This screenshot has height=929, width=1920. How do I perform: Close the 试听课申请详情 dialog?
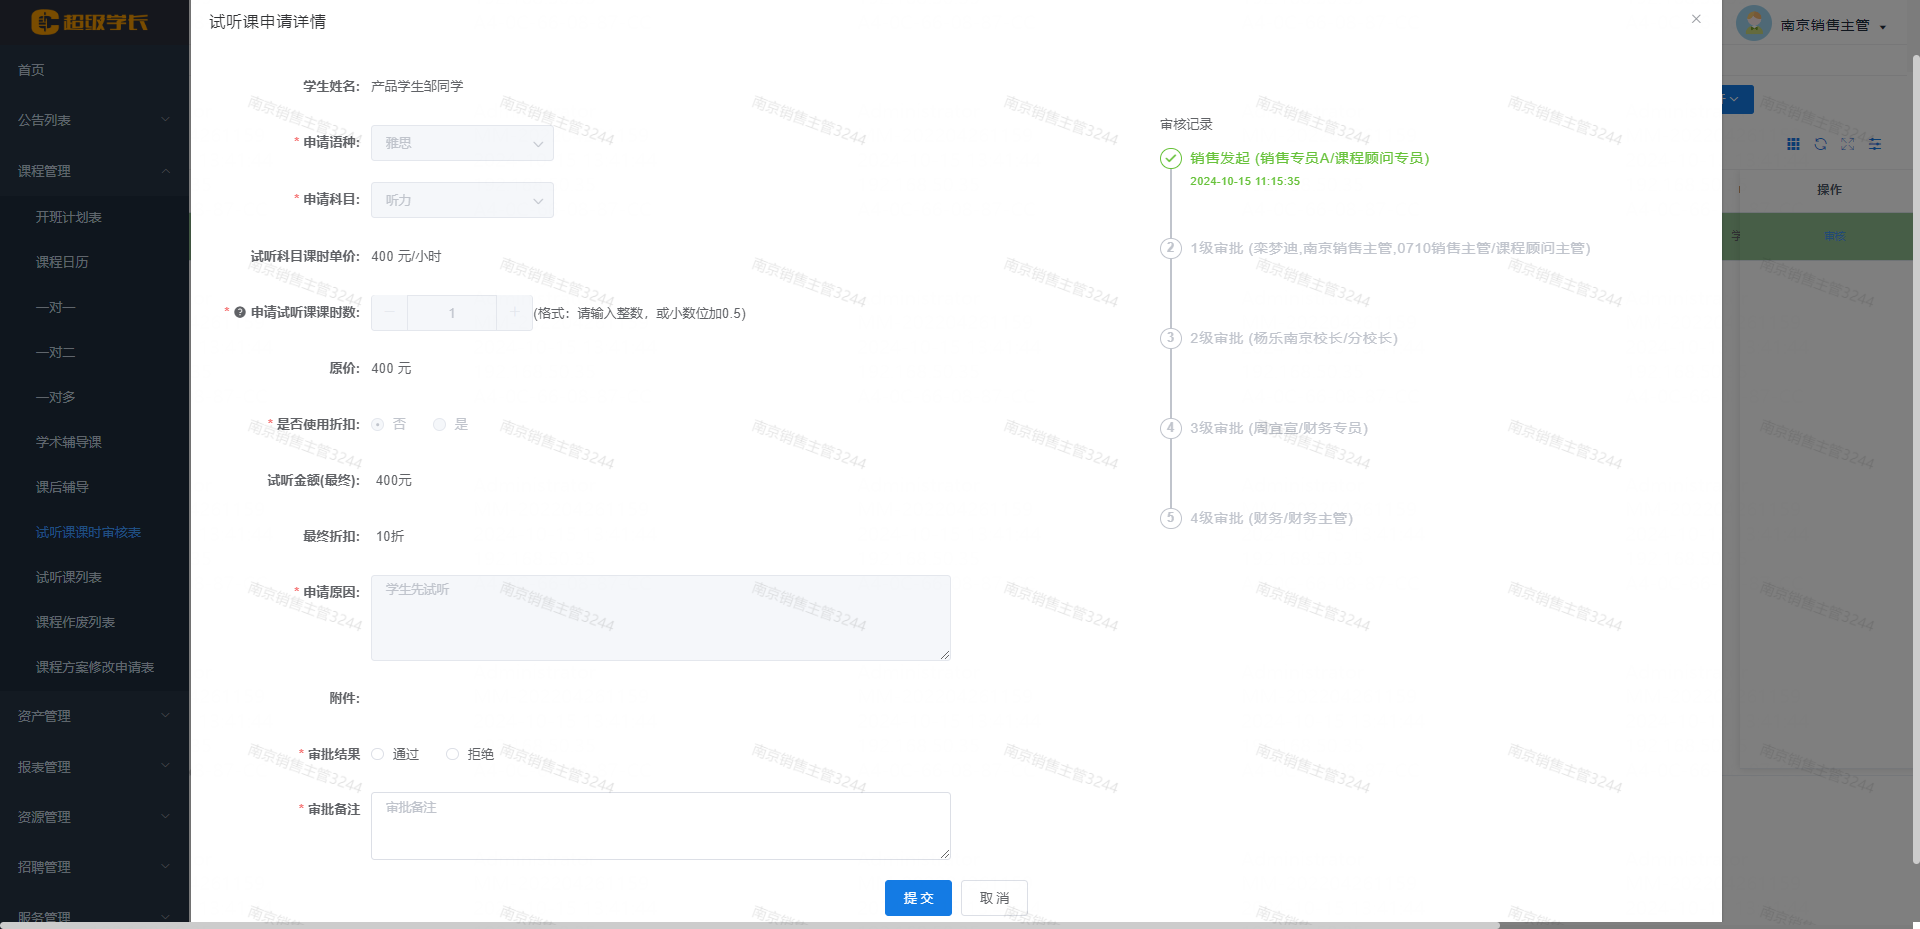point(1696,19)
